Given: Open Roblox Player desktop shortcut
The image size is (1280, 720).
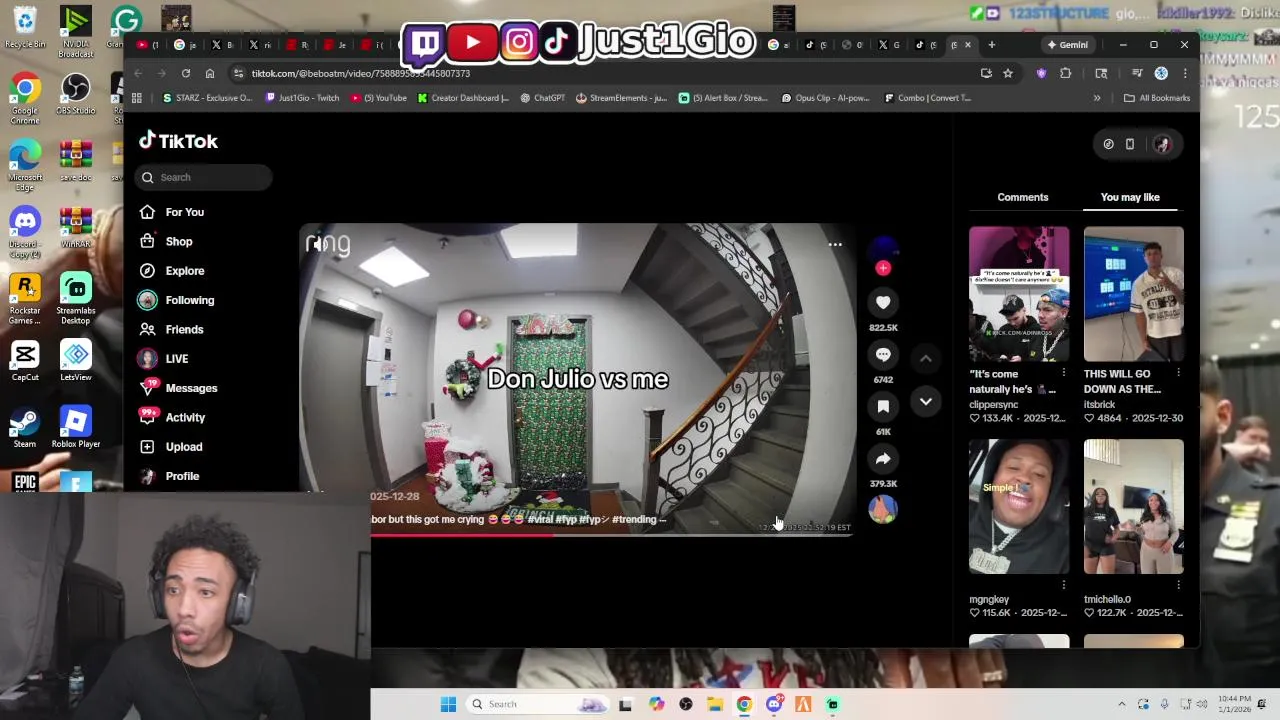Looking at the screenshot, I should tap(76, 428).
